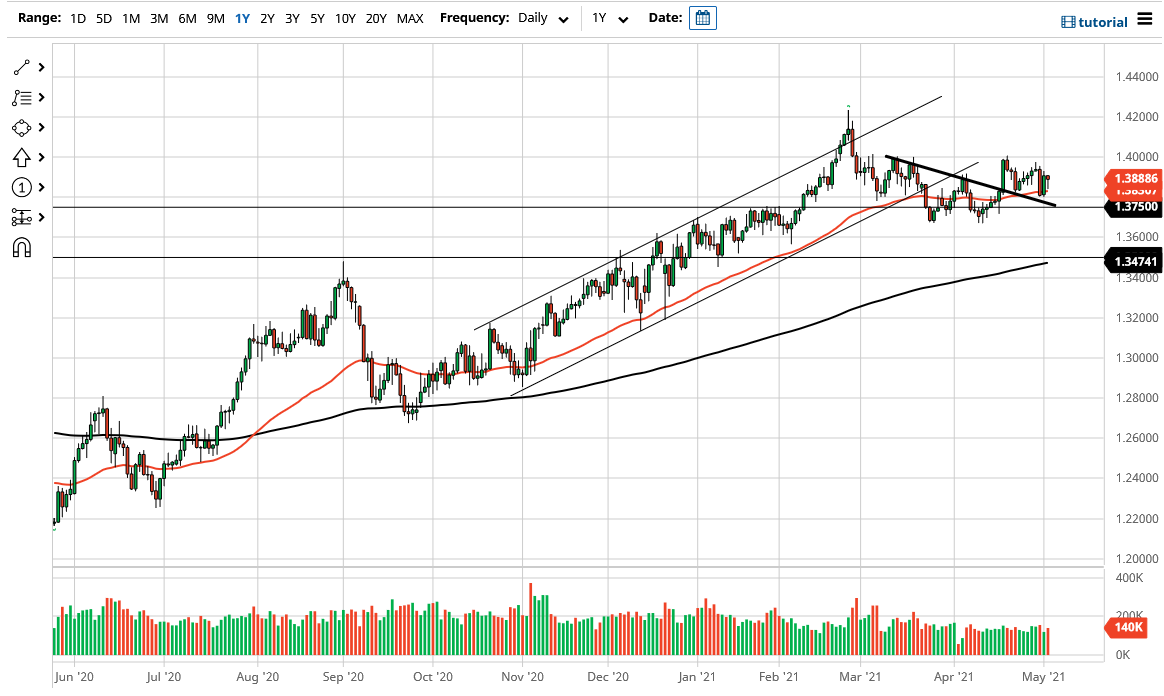Select the arrow marker tool
Image resolution: width=1164 pixels, height=696 pixels.
pyautogui.click(x=22, y=157)
